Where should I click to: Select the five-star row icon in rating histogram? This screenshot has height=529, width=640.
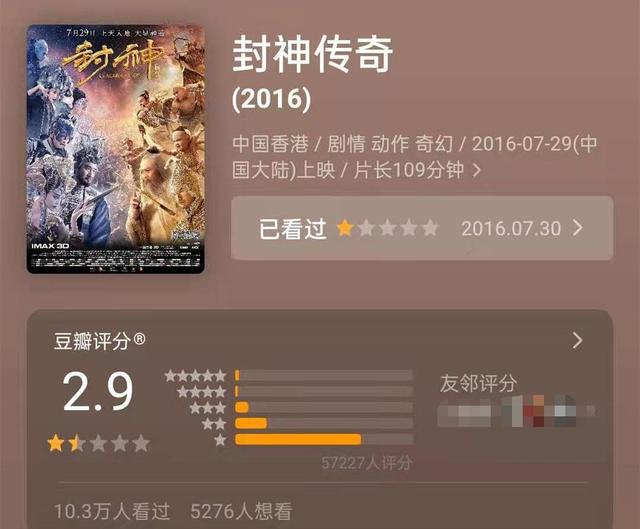pos(195,376)
